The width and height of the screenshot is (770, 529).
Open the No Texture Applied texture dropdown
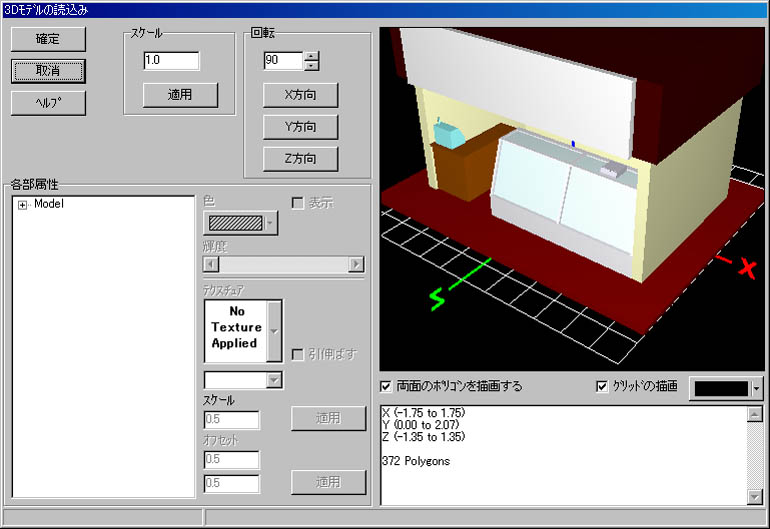(274, 331)
